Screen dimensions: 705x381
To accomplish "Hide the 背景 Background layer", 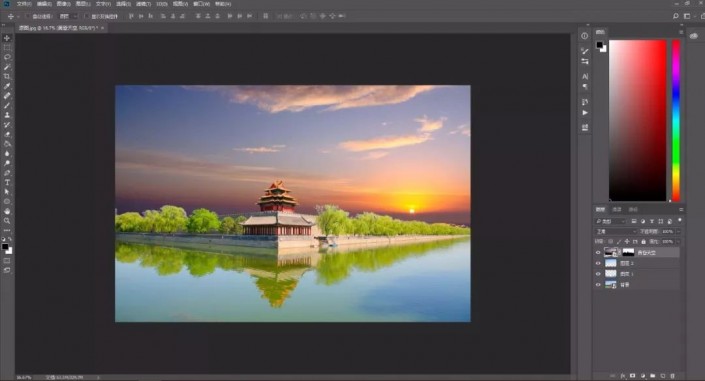I will (x=598, y=285).
